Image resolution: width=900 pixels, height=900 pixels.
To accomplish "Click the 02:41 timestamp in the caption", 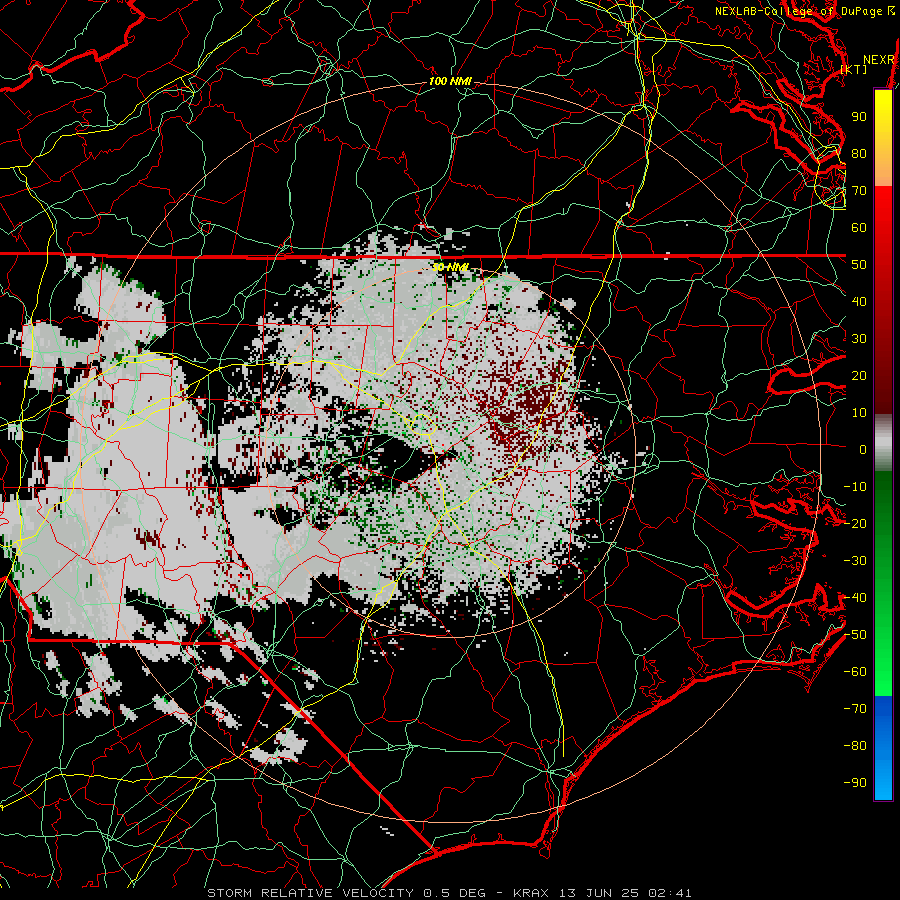I will [670, 893].
